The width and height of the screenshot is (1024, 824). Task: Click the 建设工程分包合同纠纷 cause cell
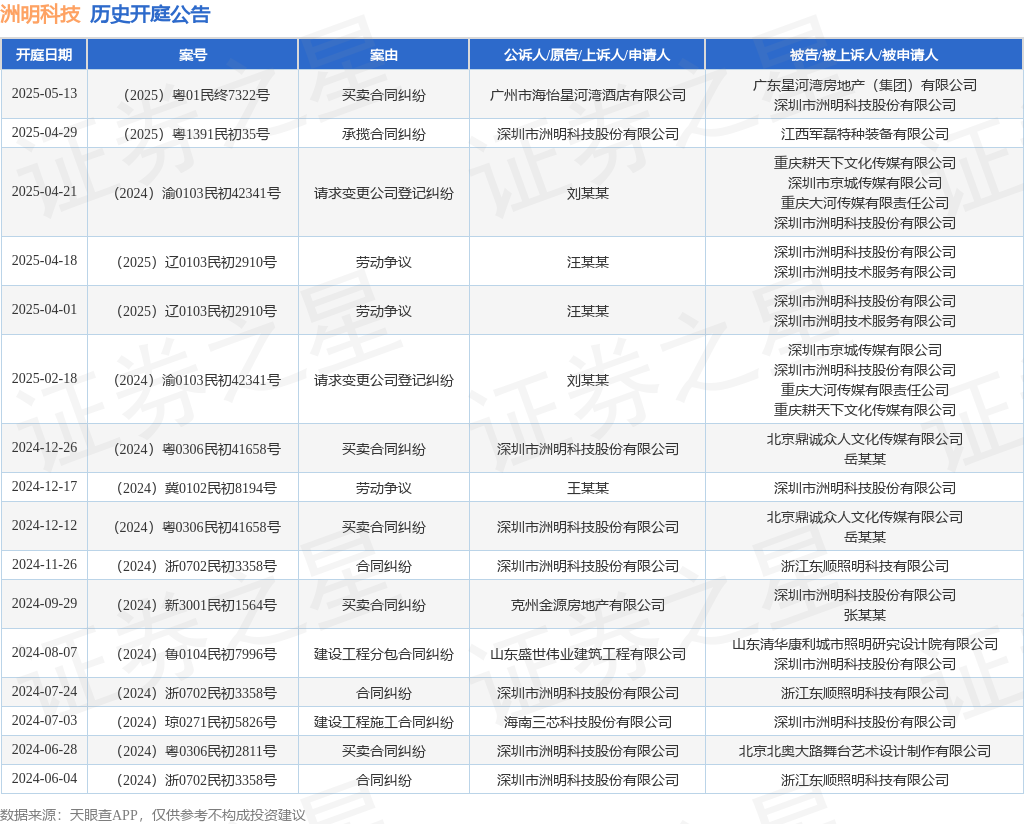coord(383,654)
